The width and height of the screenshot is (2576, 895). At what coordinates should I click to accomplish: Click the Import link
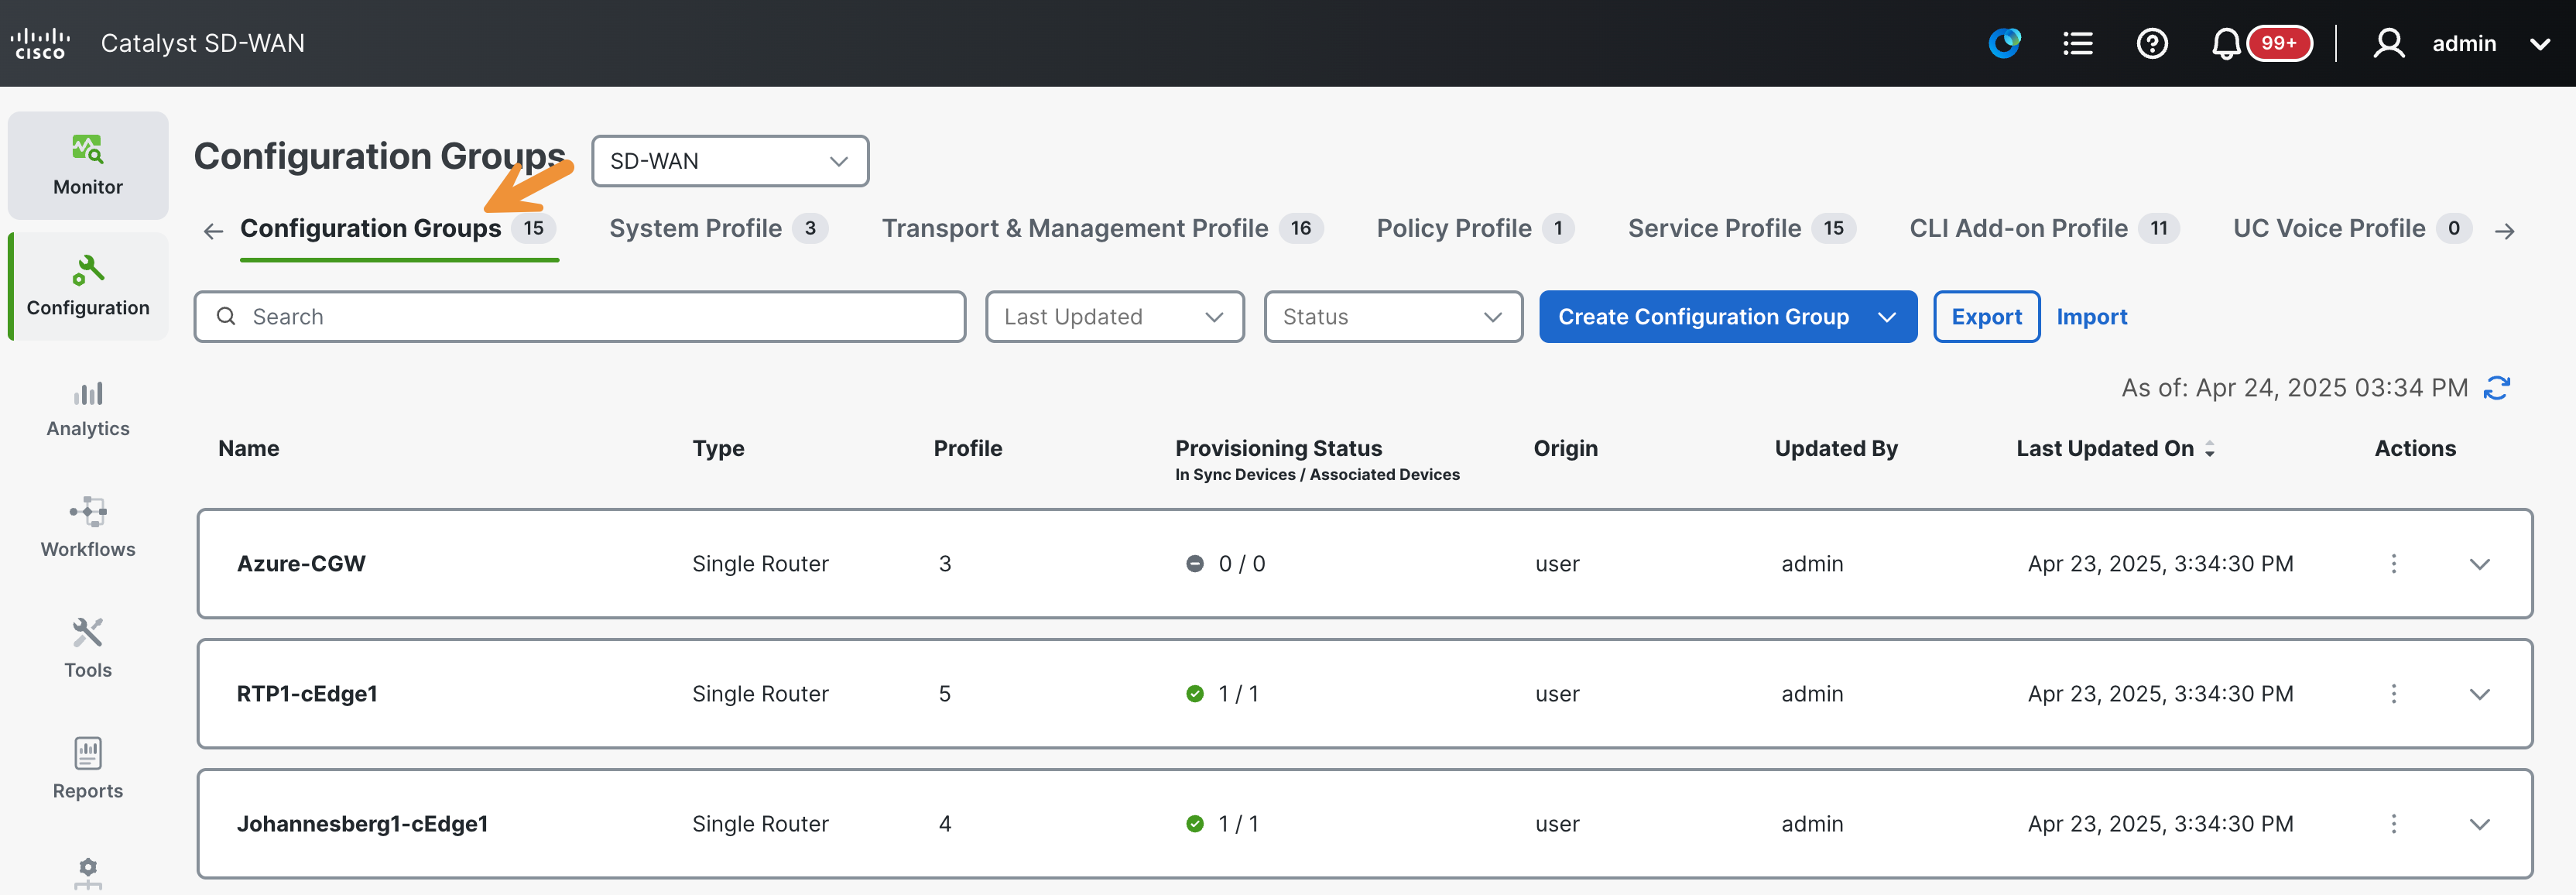[2091, 317]
